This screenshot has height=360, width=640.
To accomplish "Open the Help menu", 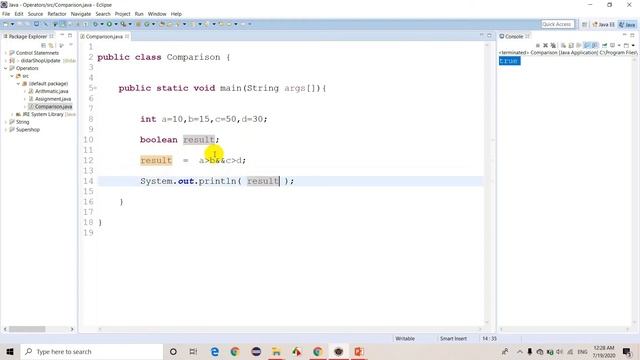I will (x=176, y=14).
